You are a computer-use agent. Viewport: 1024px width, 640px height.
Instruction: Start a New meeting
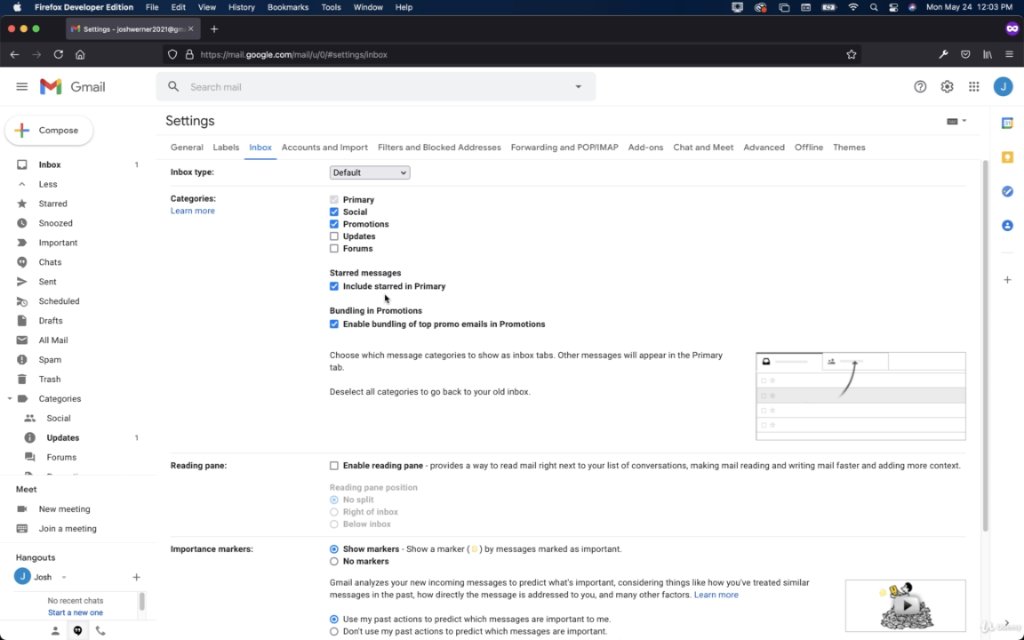coord(64,509)
